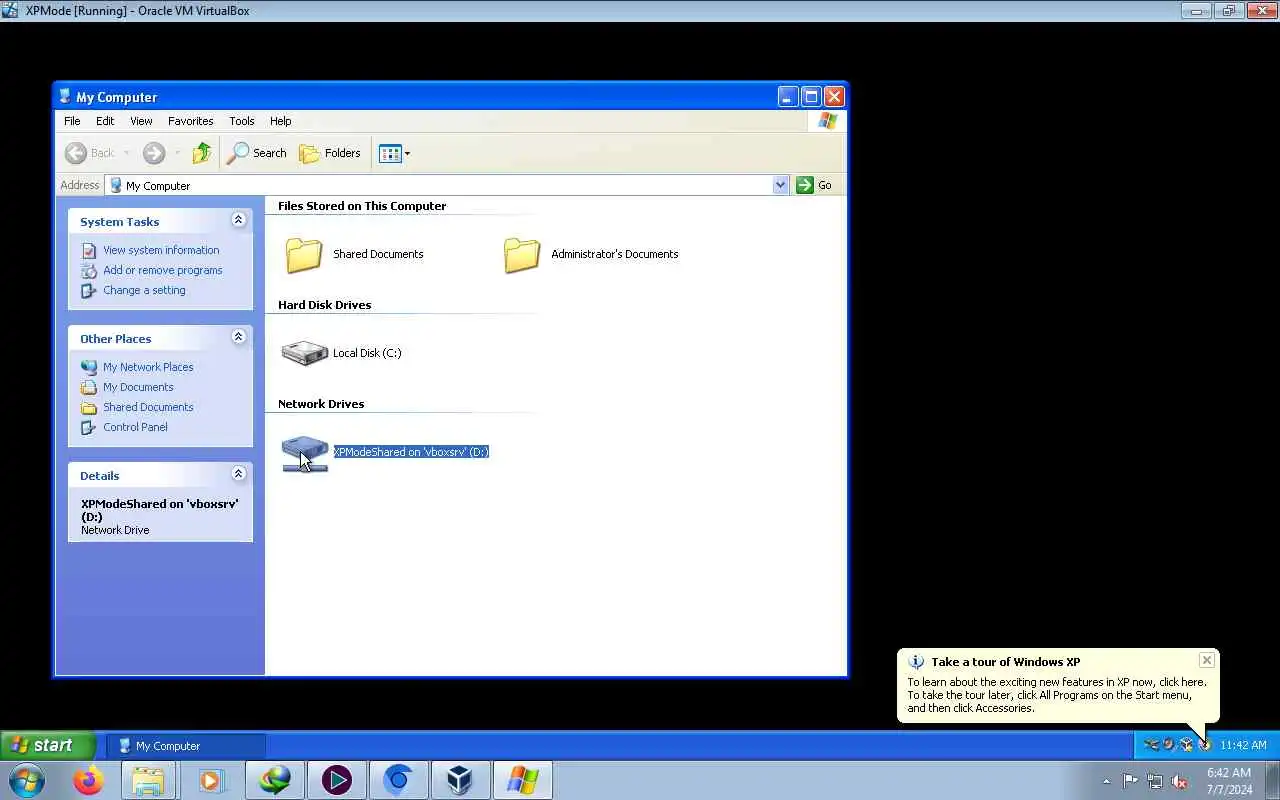Click the host clock showing 6:42 AM
The width and height of the screenshot is (1280, 800).
tap(1229, 781)
